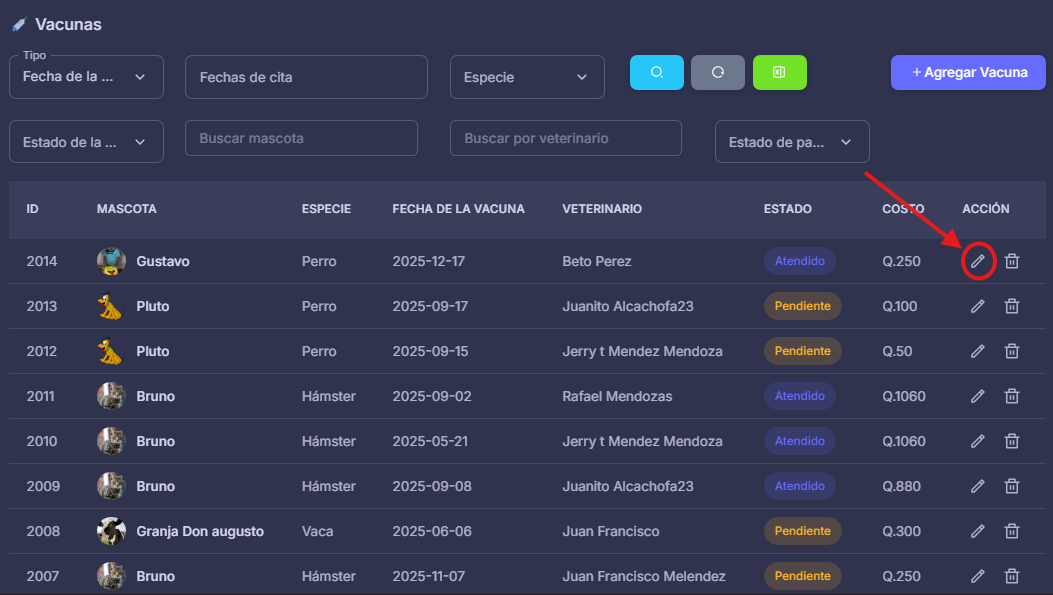The image size is (1053, 595).
Task: Click the Agregar Vacuna button
Action: [x=969, y=72]
